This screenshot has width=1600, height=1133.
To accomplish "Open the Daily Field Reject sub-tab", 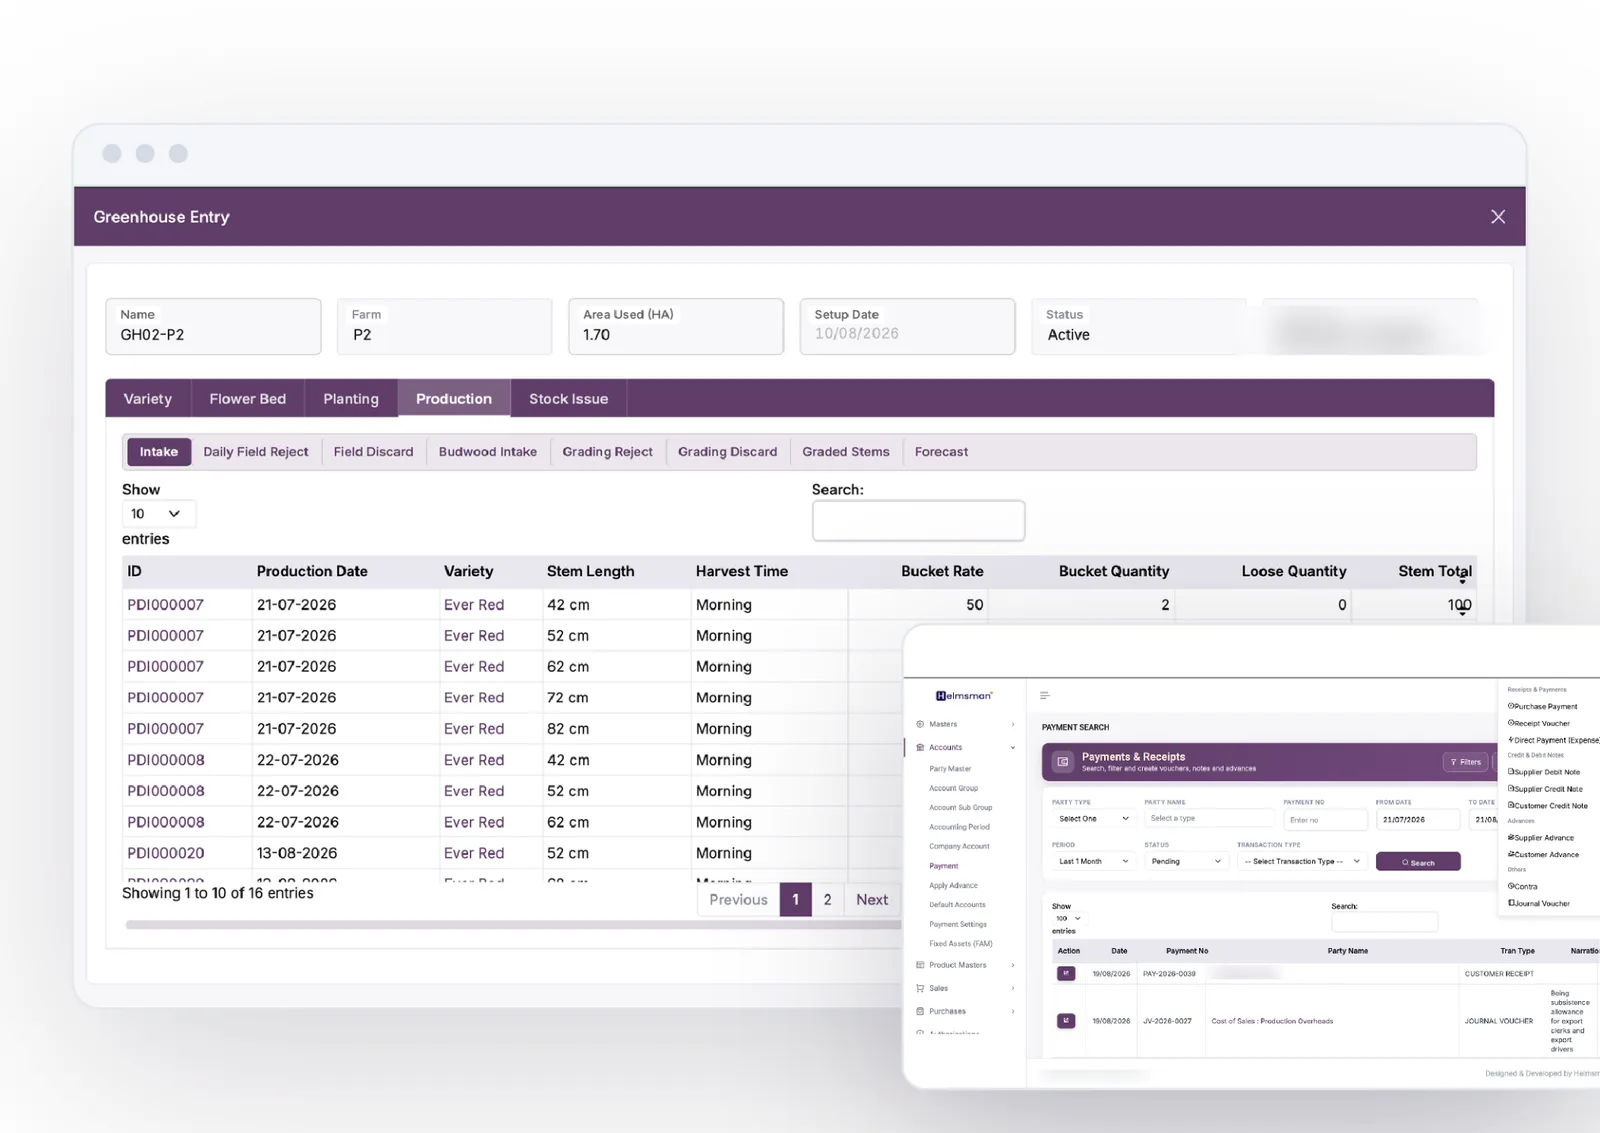I will [x=256, y=452].
